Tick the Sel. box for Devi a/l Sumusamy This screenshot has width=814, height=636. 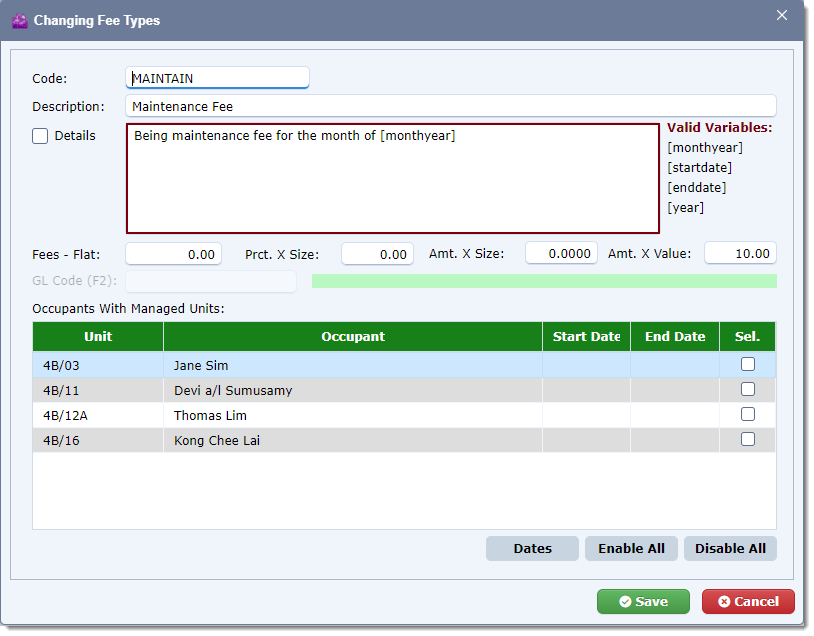click(x=747, y=390)
